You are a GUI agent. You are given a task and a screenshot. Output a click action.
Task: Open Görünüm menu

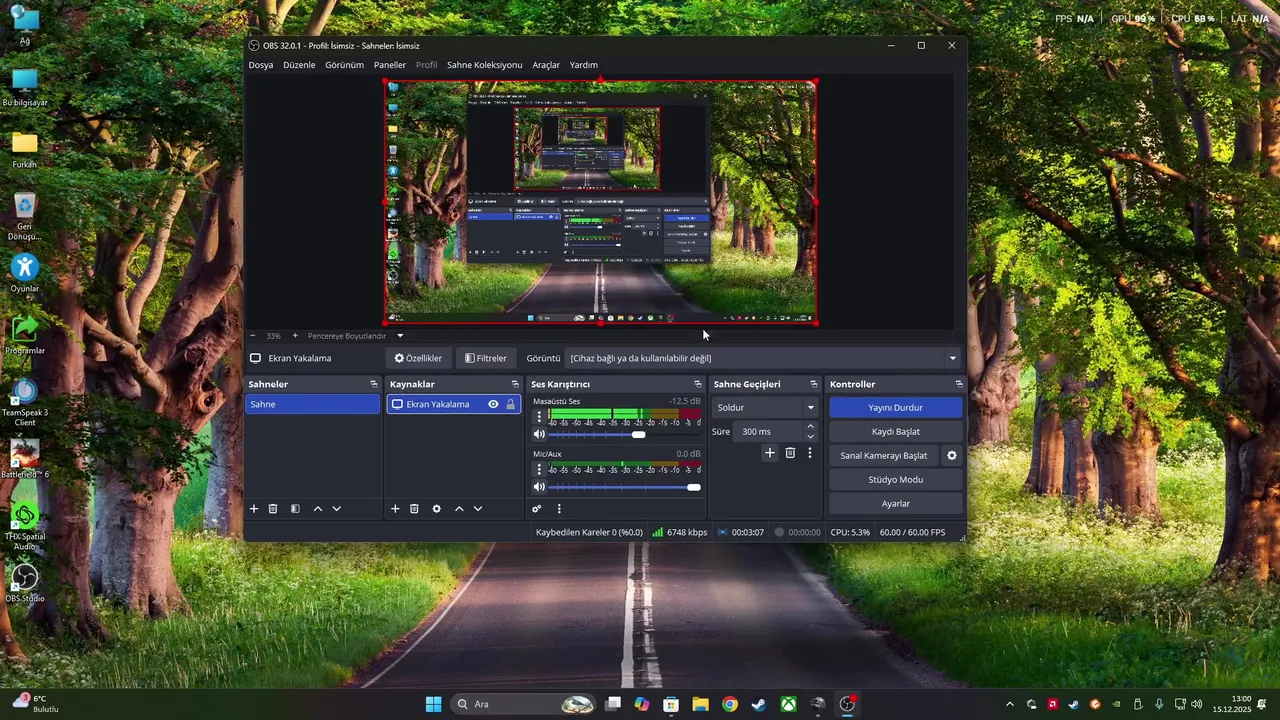344,65
